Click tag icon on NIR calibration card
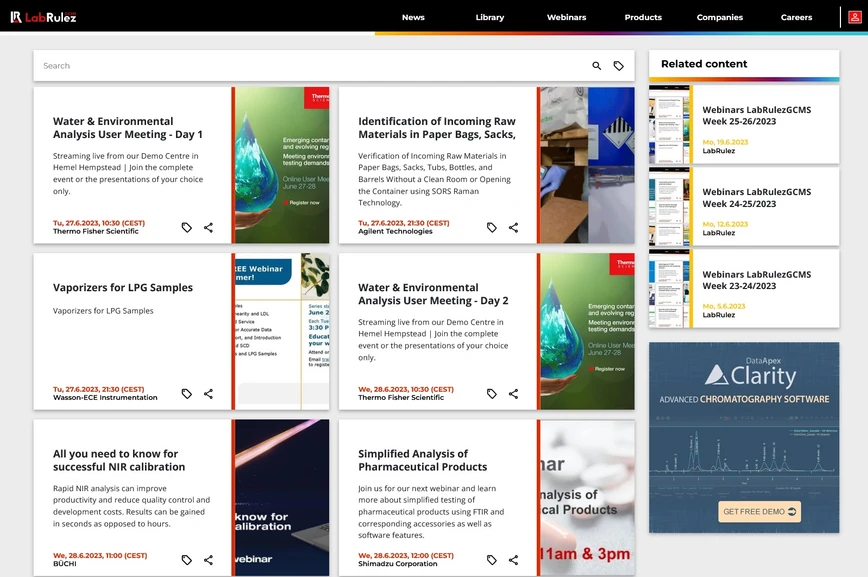 tap(187, 560)
